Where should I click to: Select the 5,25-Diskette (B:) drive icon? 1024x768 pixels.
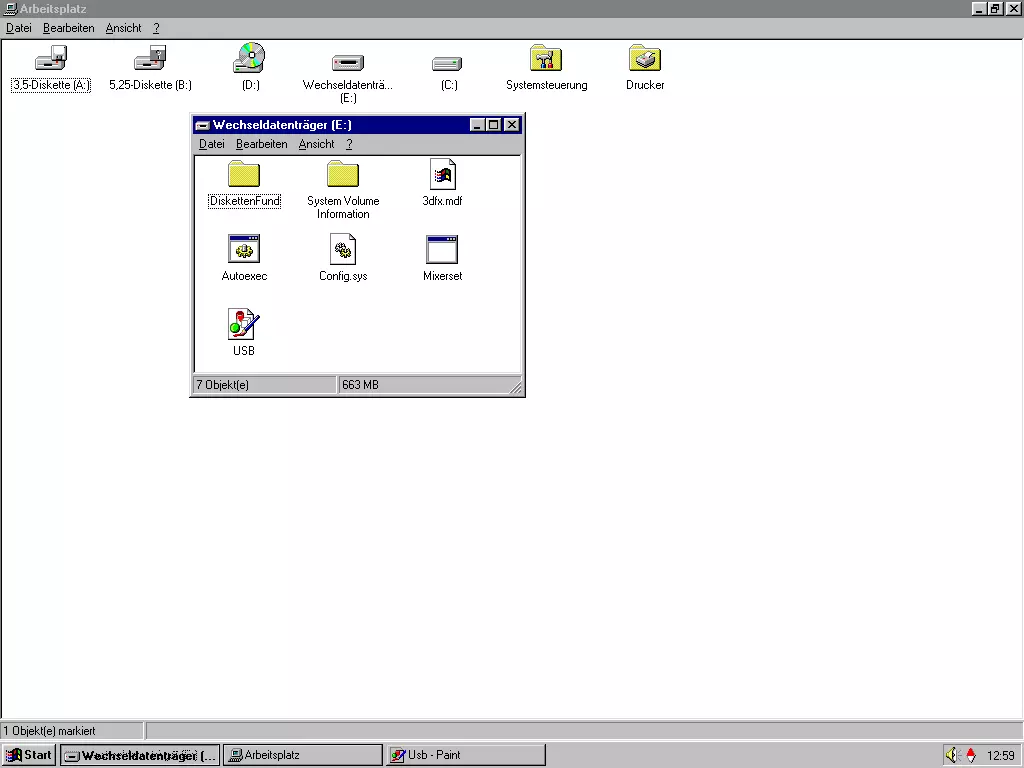coord(150,58)
